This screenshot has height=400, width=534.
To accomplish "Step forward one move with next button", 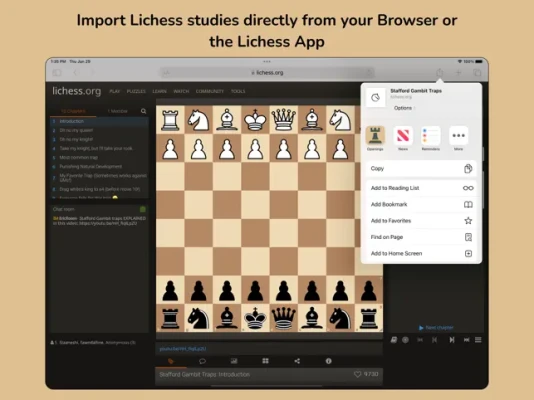I will point(452,340).
